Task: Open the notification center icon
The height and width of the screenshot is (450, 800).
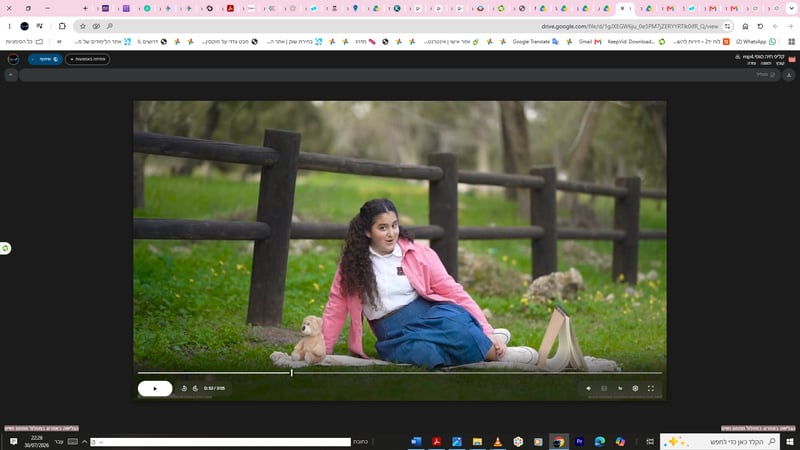Action: pyautogui.click(x=14, y=441)
